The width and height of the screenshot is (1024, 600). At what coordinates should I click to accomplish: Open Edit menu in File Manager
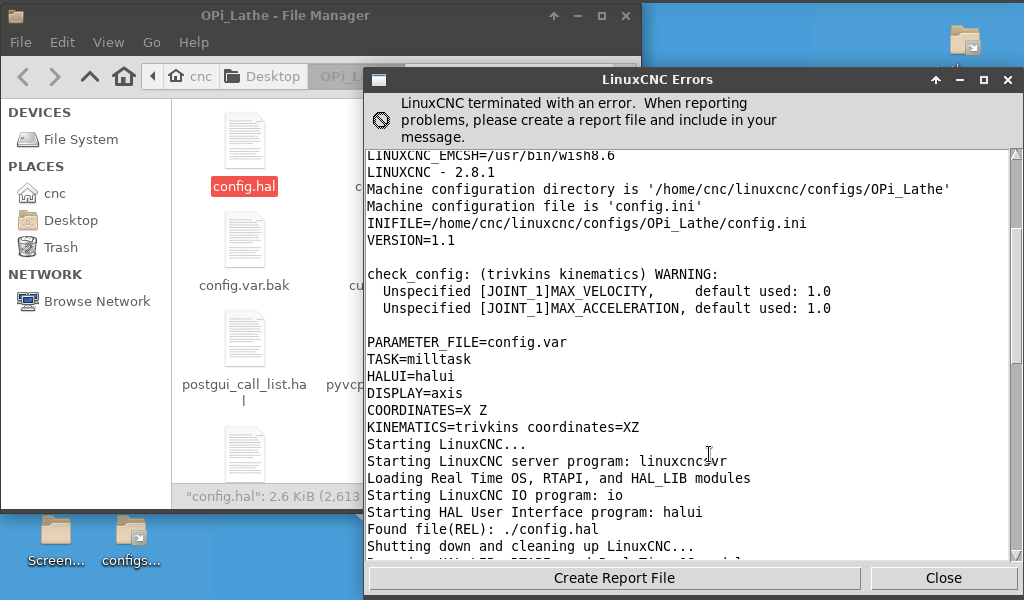(62, 42)
